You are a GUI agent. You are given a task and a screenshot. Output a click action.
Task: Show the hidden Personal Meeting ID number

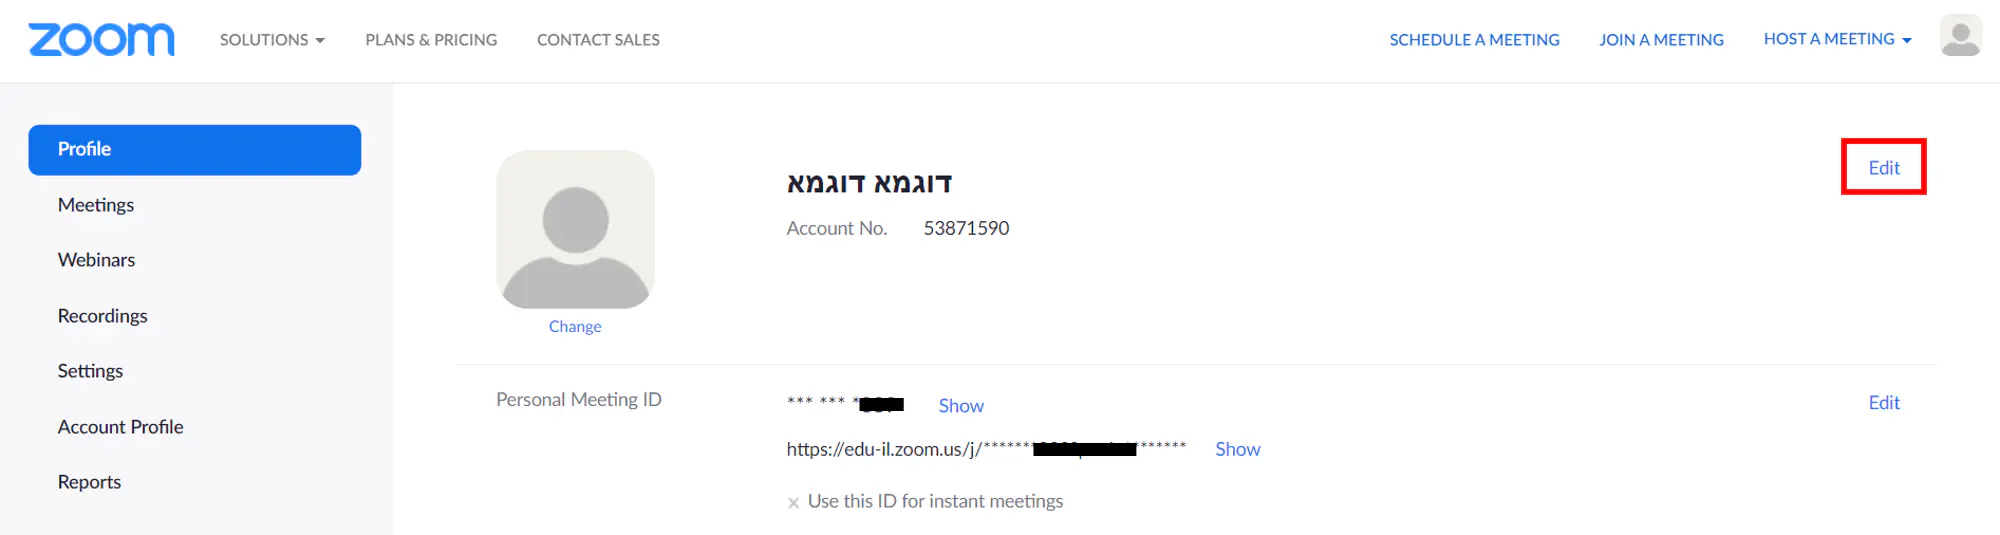(x=961, y=406)
